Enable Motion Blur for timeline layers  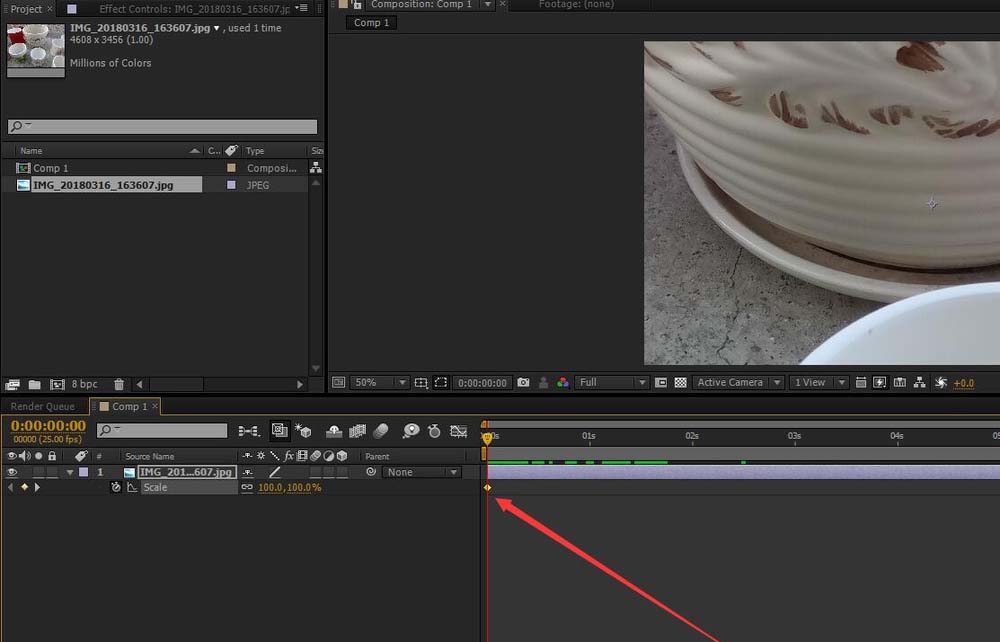pos(380,431)
